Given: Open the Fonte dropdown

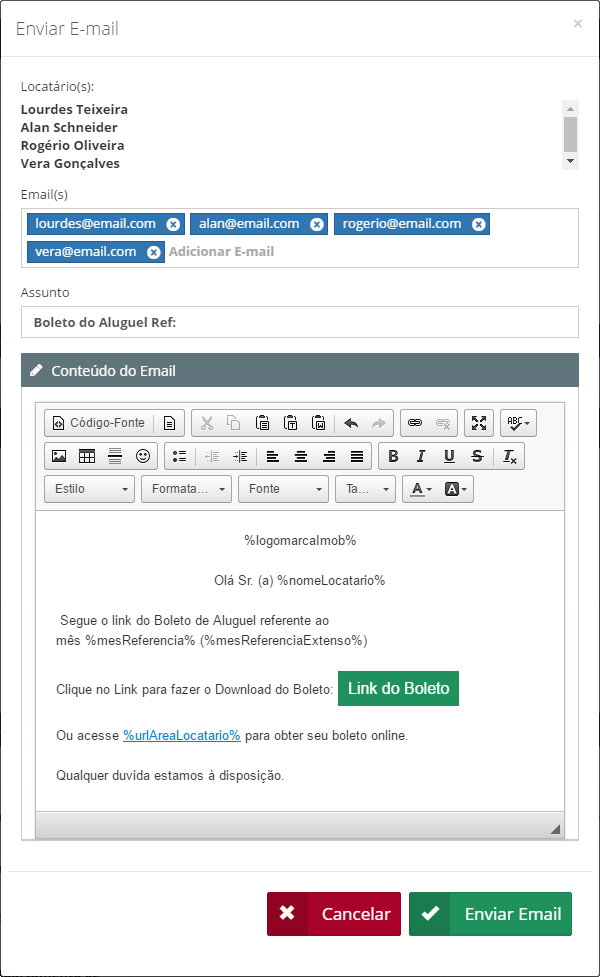Looking at the screenshot, I should point(283,489).
